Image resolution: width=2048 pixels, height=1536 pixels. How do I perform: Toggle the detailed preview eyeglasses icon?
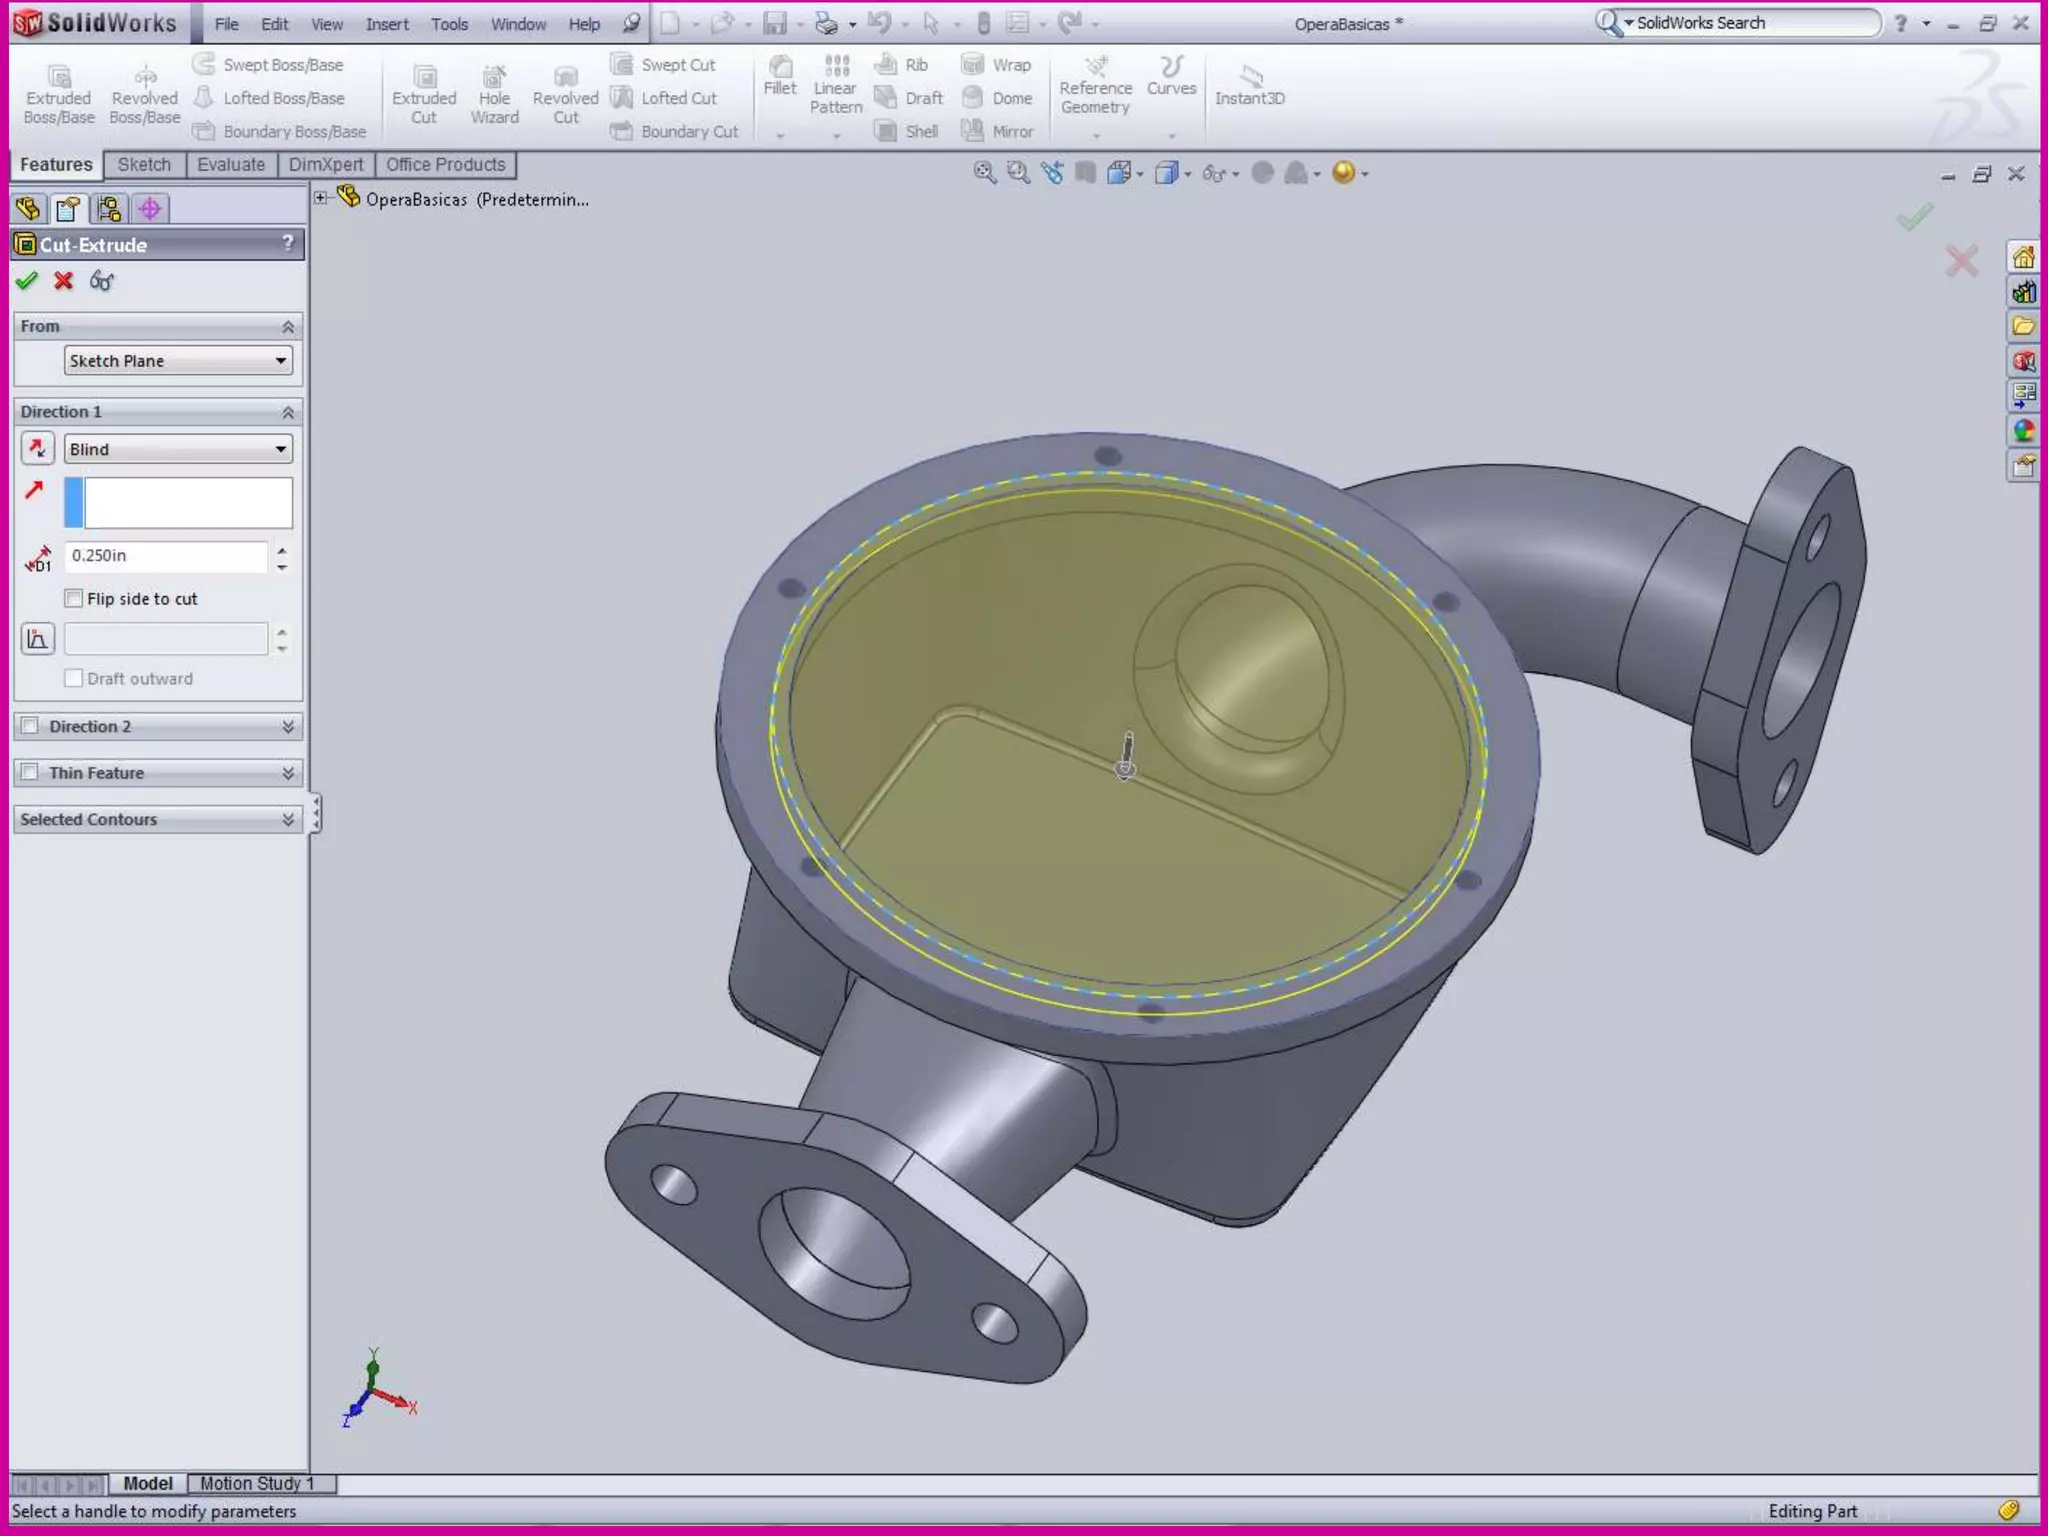pos(101,281)
